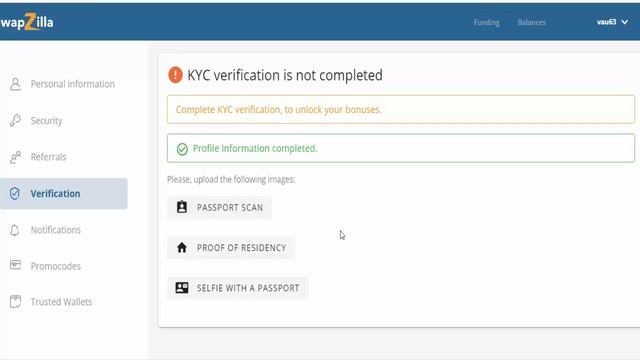Click the Personal information person icon
Image resolution: width=640 pixels, height=360 pixels.
(16, 84)
